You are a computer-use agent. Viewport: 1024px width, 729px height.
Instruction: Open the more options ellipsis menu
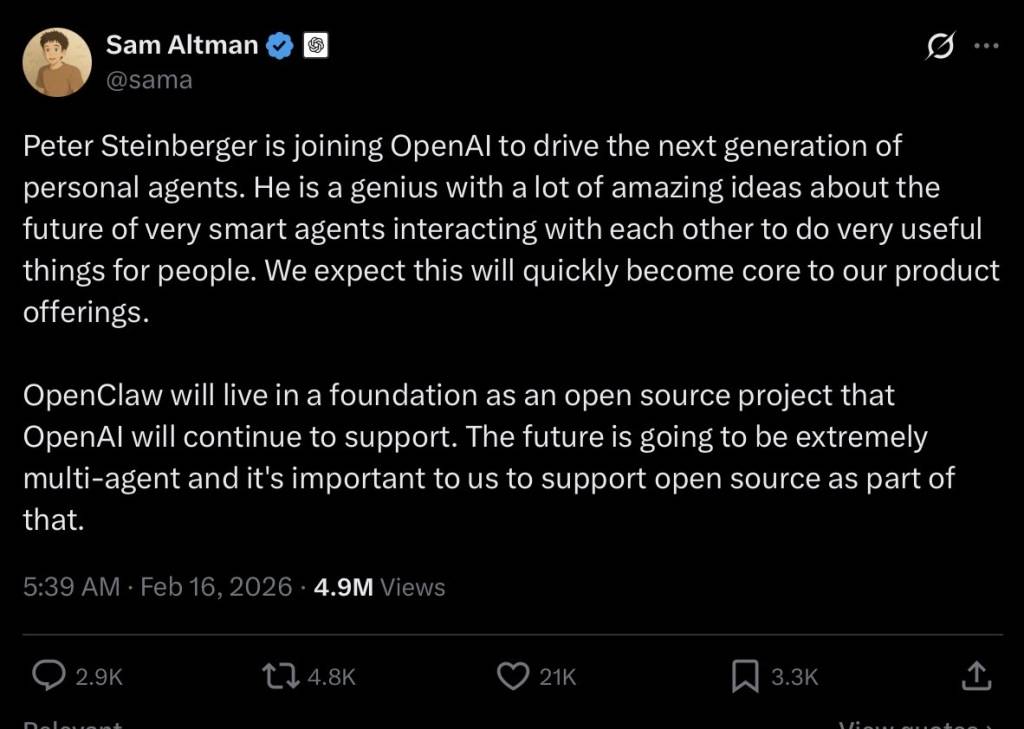(x=986, y=45)
